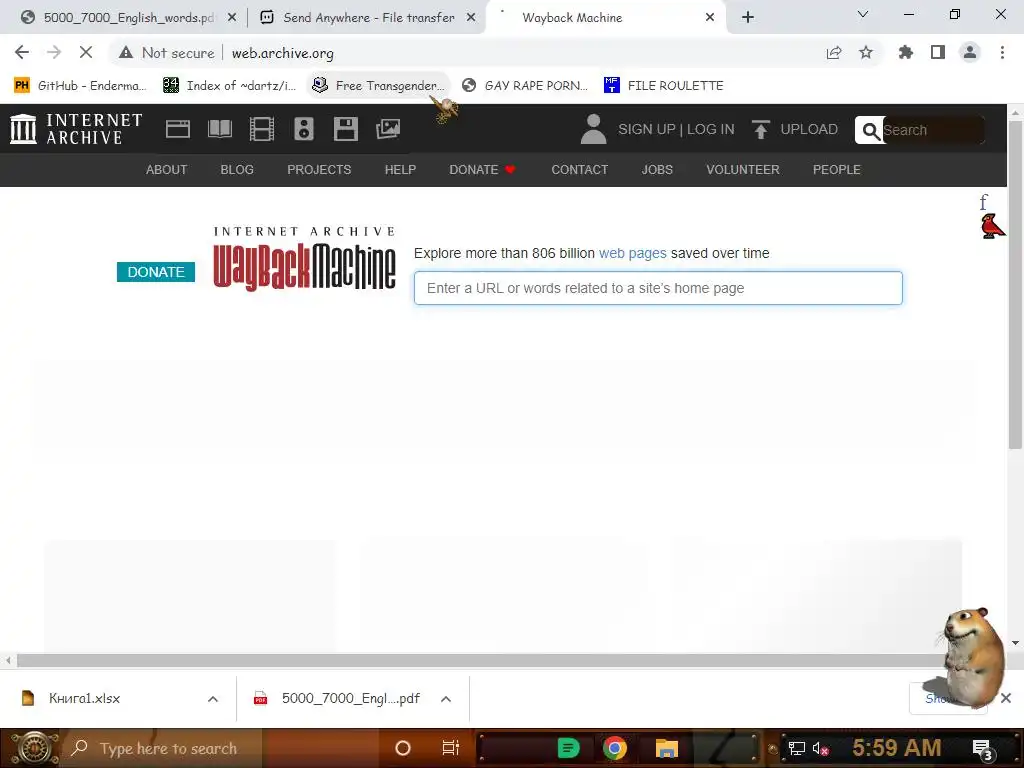Open File Explorer from the taskbar

[666, 748]
